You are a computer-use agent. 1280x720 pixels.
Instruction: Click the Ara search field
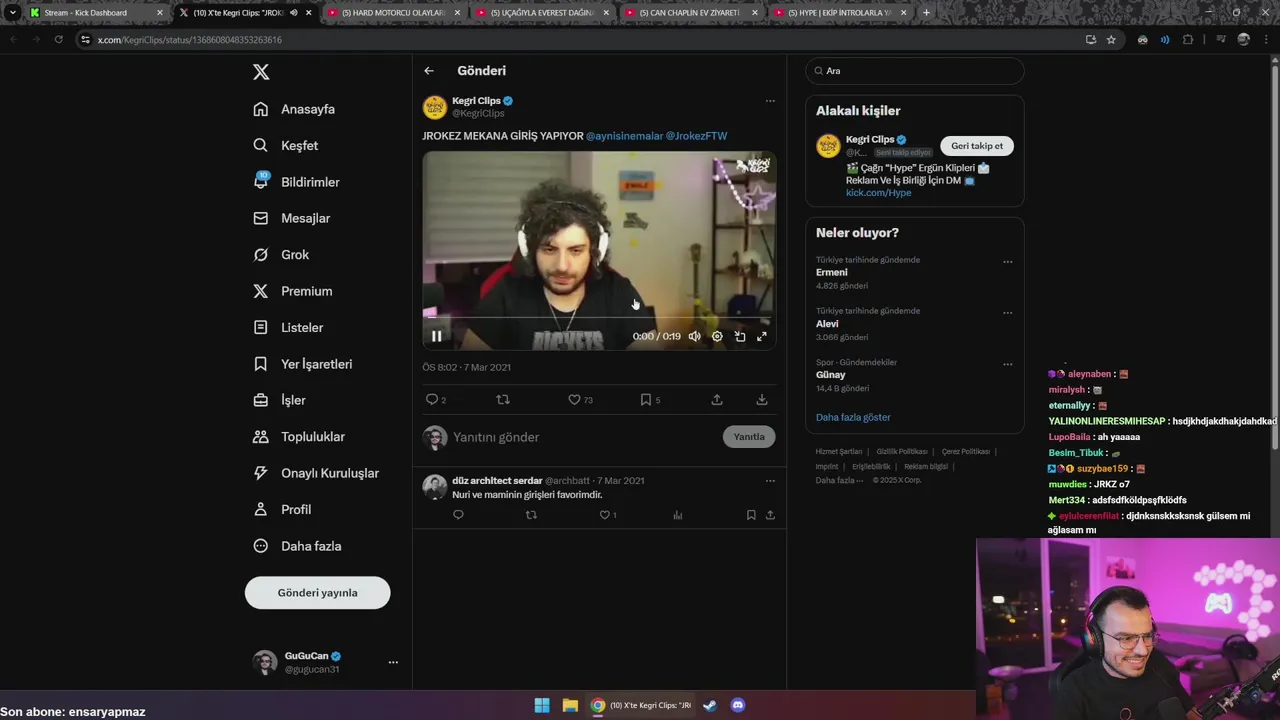click(915, 71)
